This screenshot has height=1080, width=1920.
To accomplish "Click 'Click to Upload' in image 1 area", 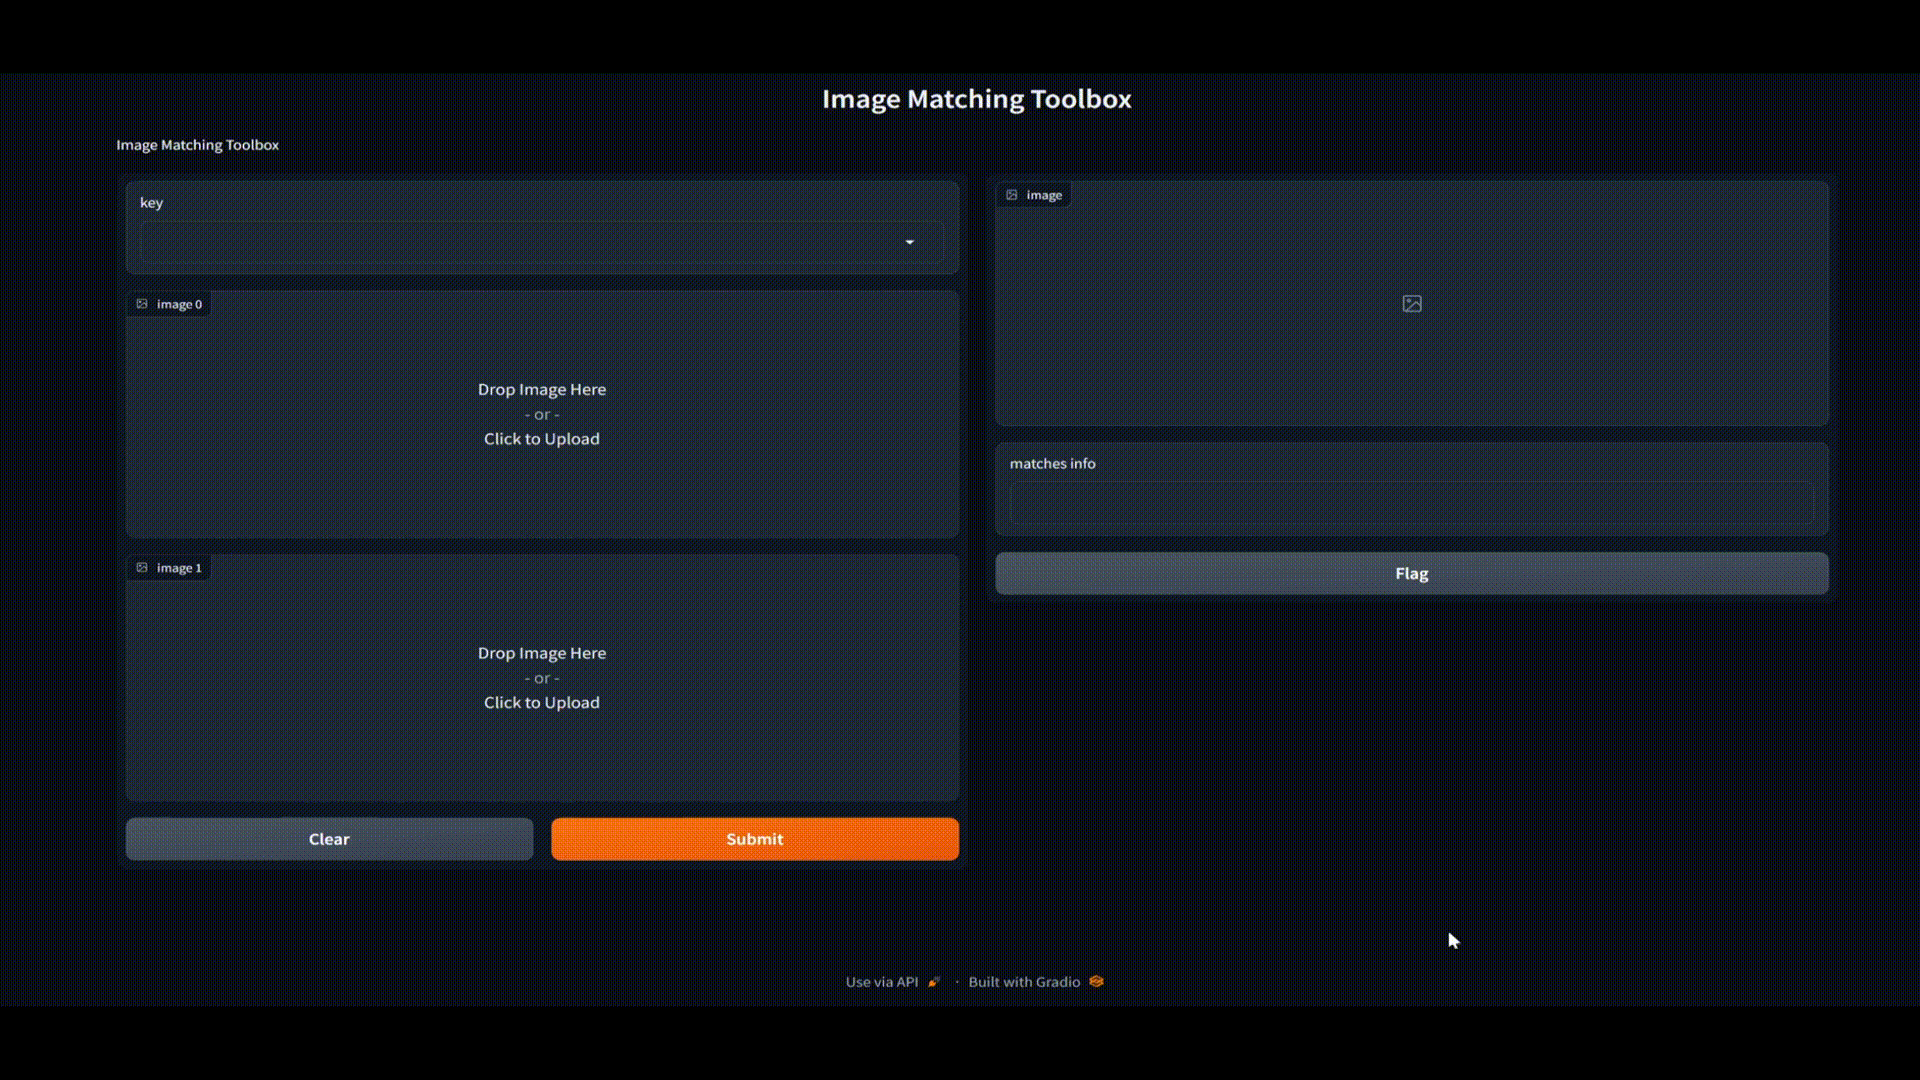I will click(x=541, y=703).
